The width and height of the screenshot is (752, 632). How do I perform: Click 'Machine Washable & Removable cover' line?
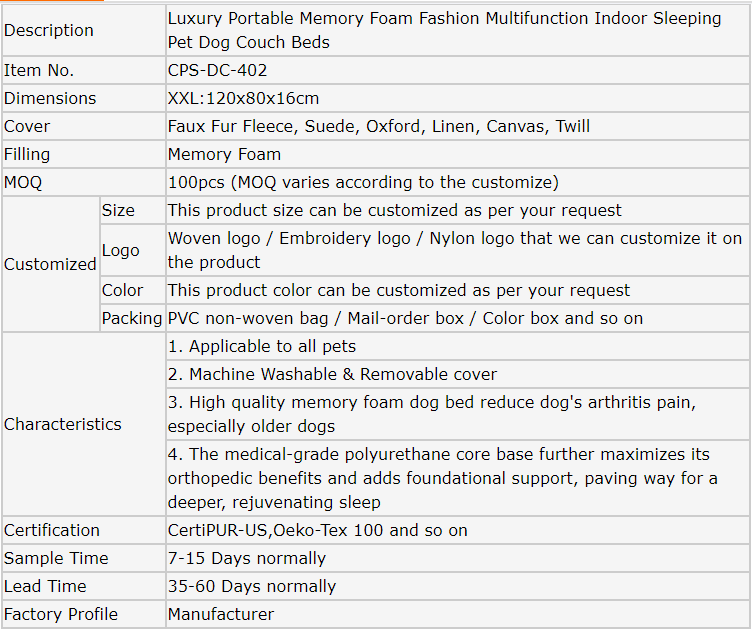coord(332,374)
